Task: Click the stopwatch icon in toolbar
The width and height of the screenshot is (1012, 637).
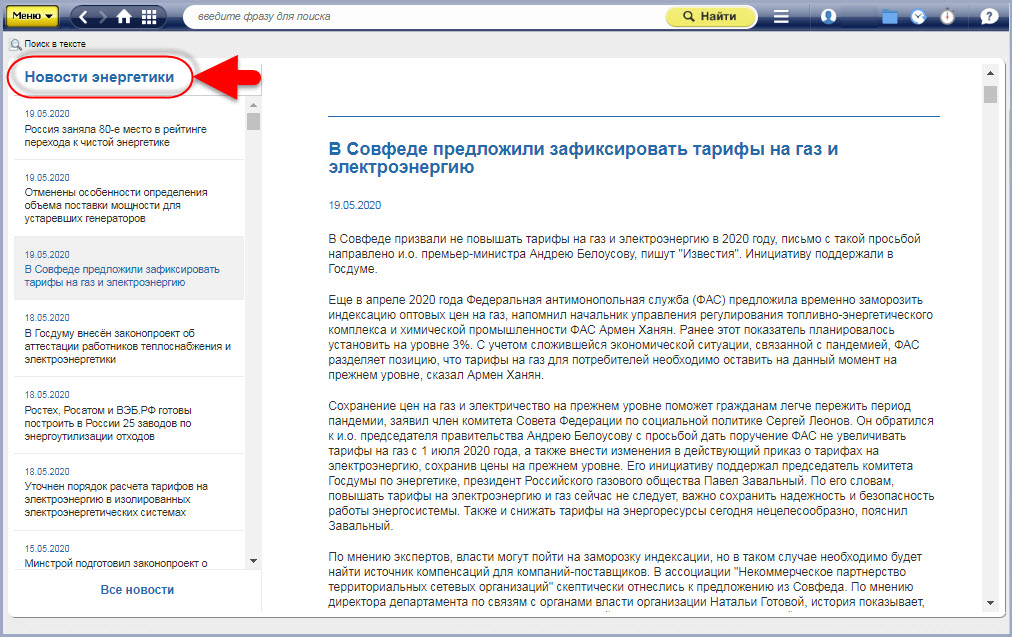Action: click(x=947, y=17)
